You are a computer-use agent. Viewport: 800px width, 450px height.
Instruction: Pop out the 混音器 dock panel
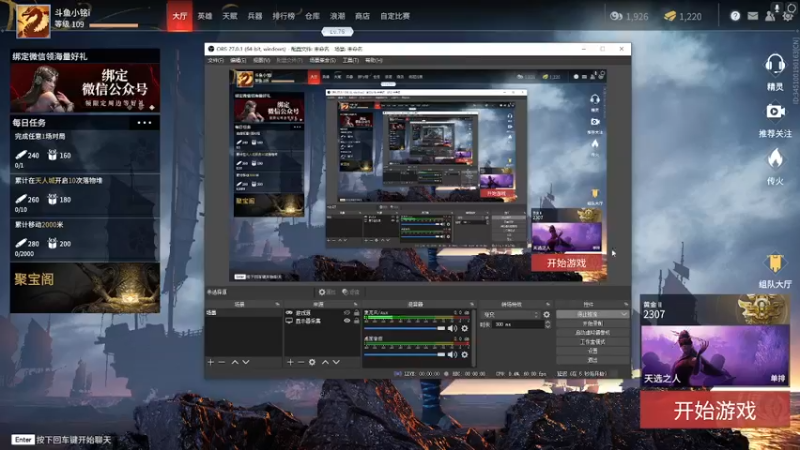tap(471, 304)
